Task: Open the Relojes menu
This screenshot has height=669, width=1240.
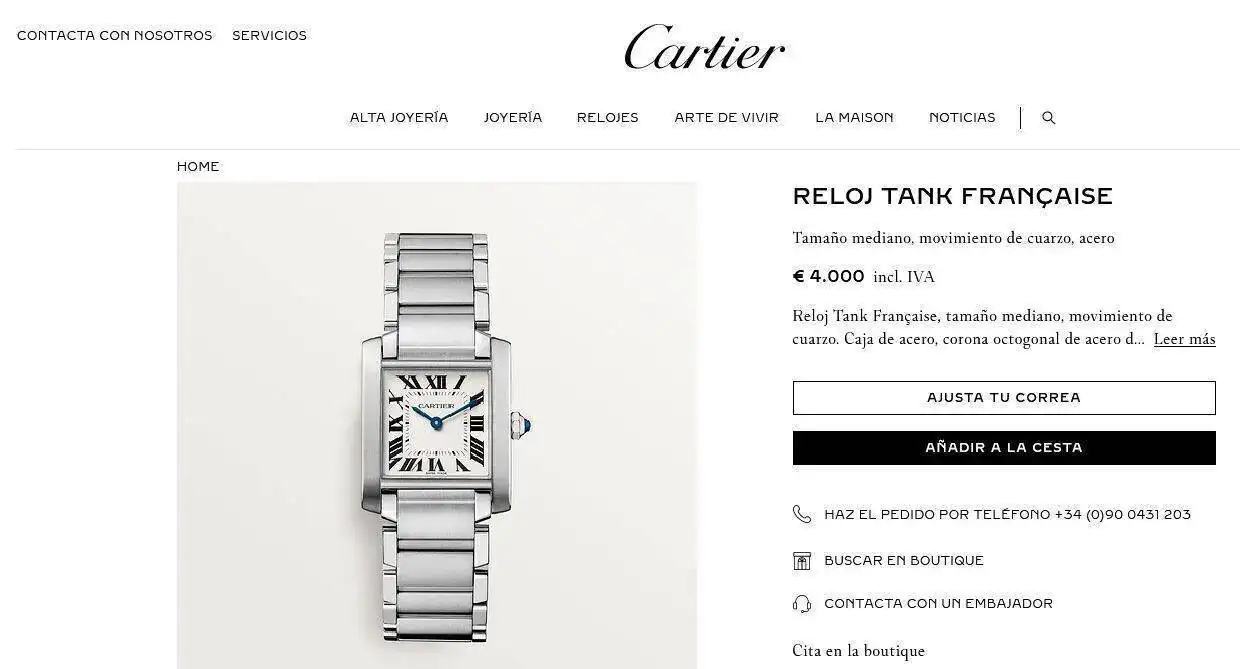Action: pos(608,118)
